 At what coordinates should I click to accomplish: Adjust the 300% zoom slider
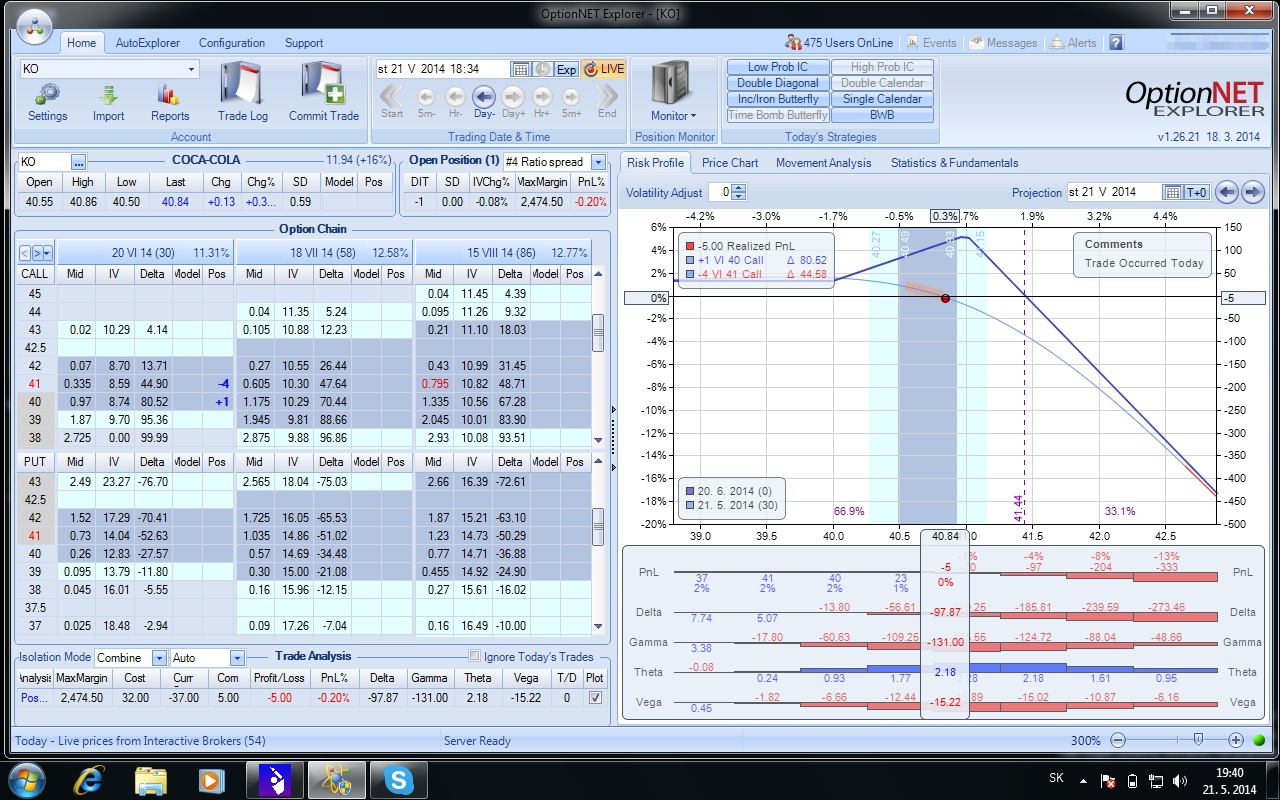pos(1198,740)
